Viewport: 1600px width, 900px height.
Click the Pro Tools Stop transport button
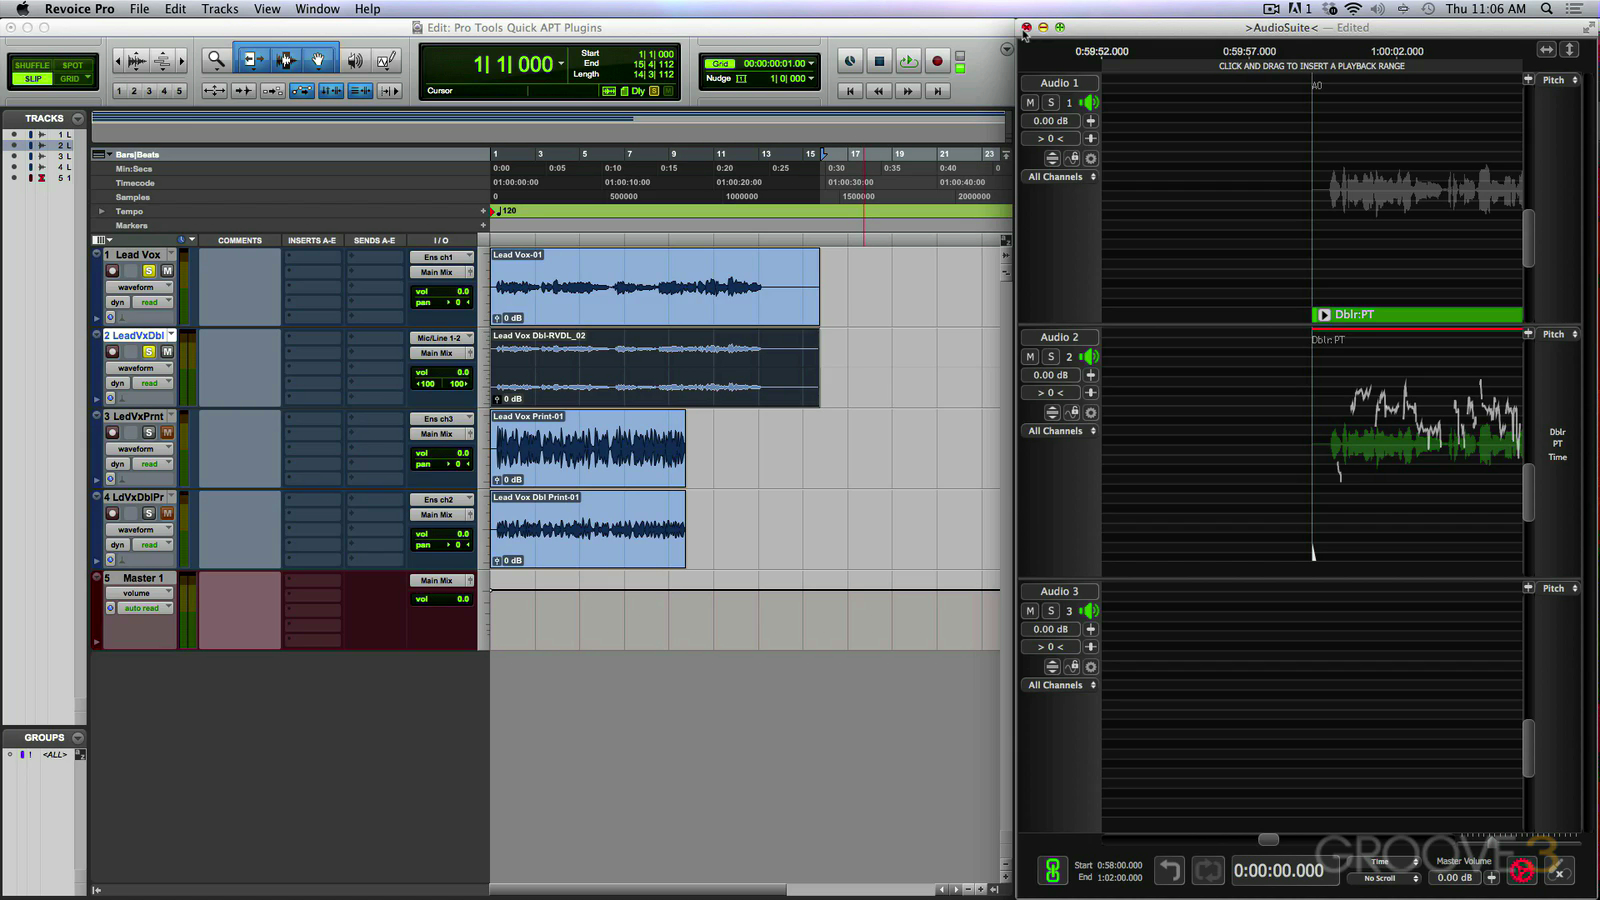(x=879, y=61)
